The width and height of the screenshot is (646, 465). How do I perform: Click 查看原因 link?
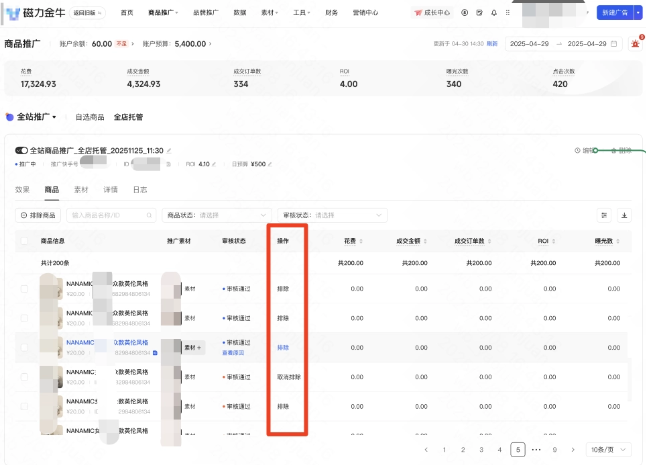tap(233, 353)
